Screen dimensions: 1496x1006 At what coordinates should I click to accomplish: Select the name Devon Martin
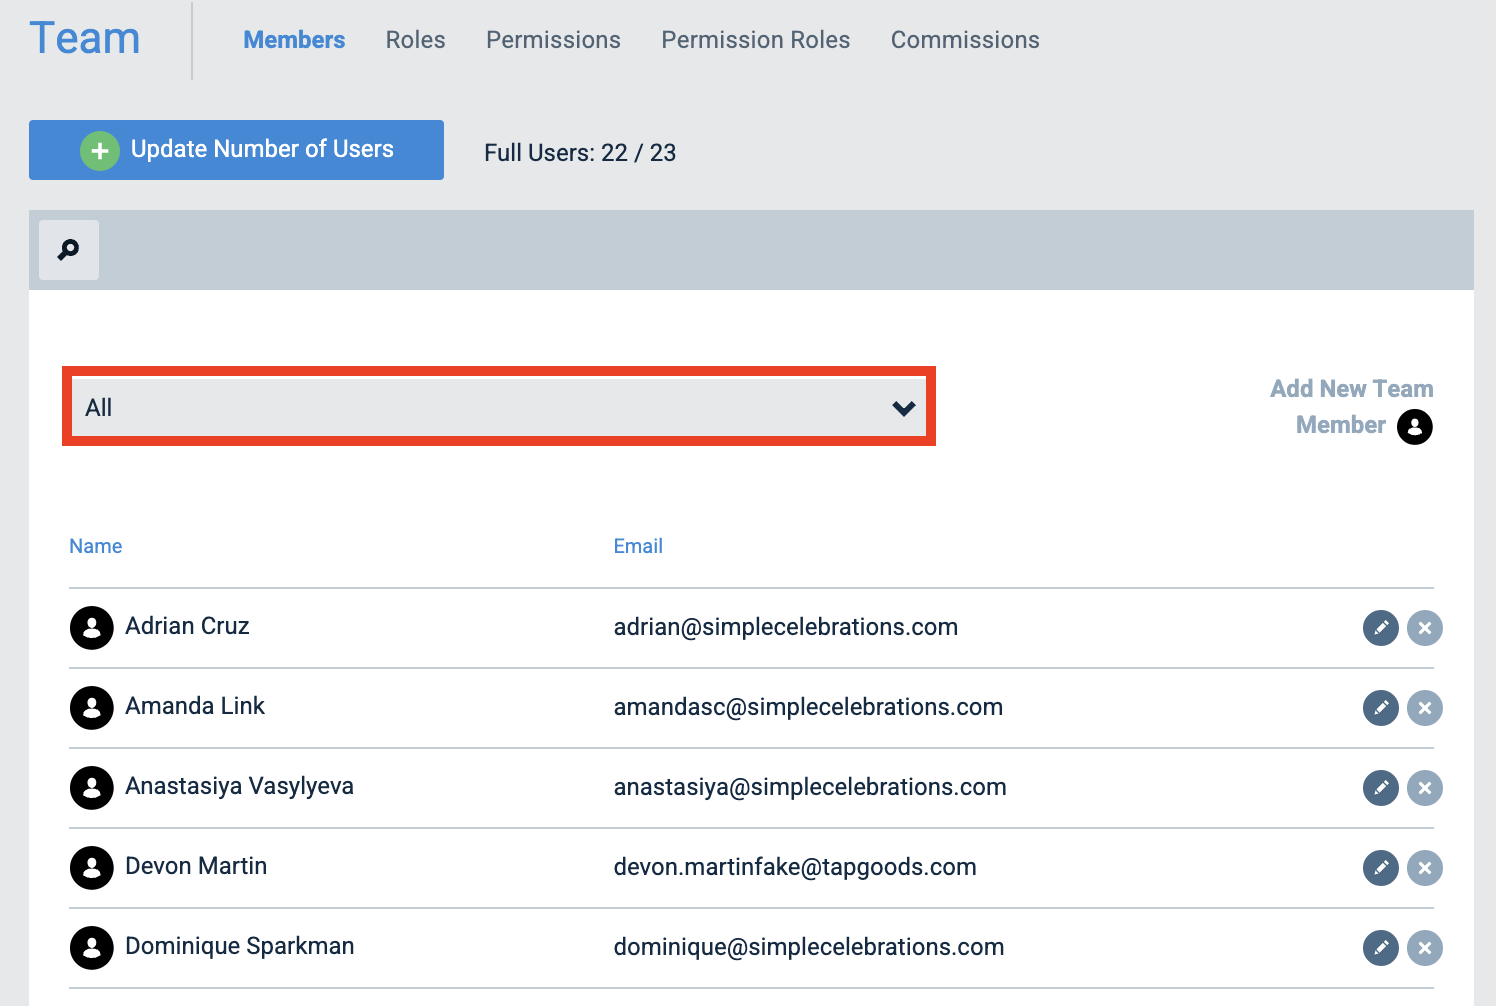(196, 866)
